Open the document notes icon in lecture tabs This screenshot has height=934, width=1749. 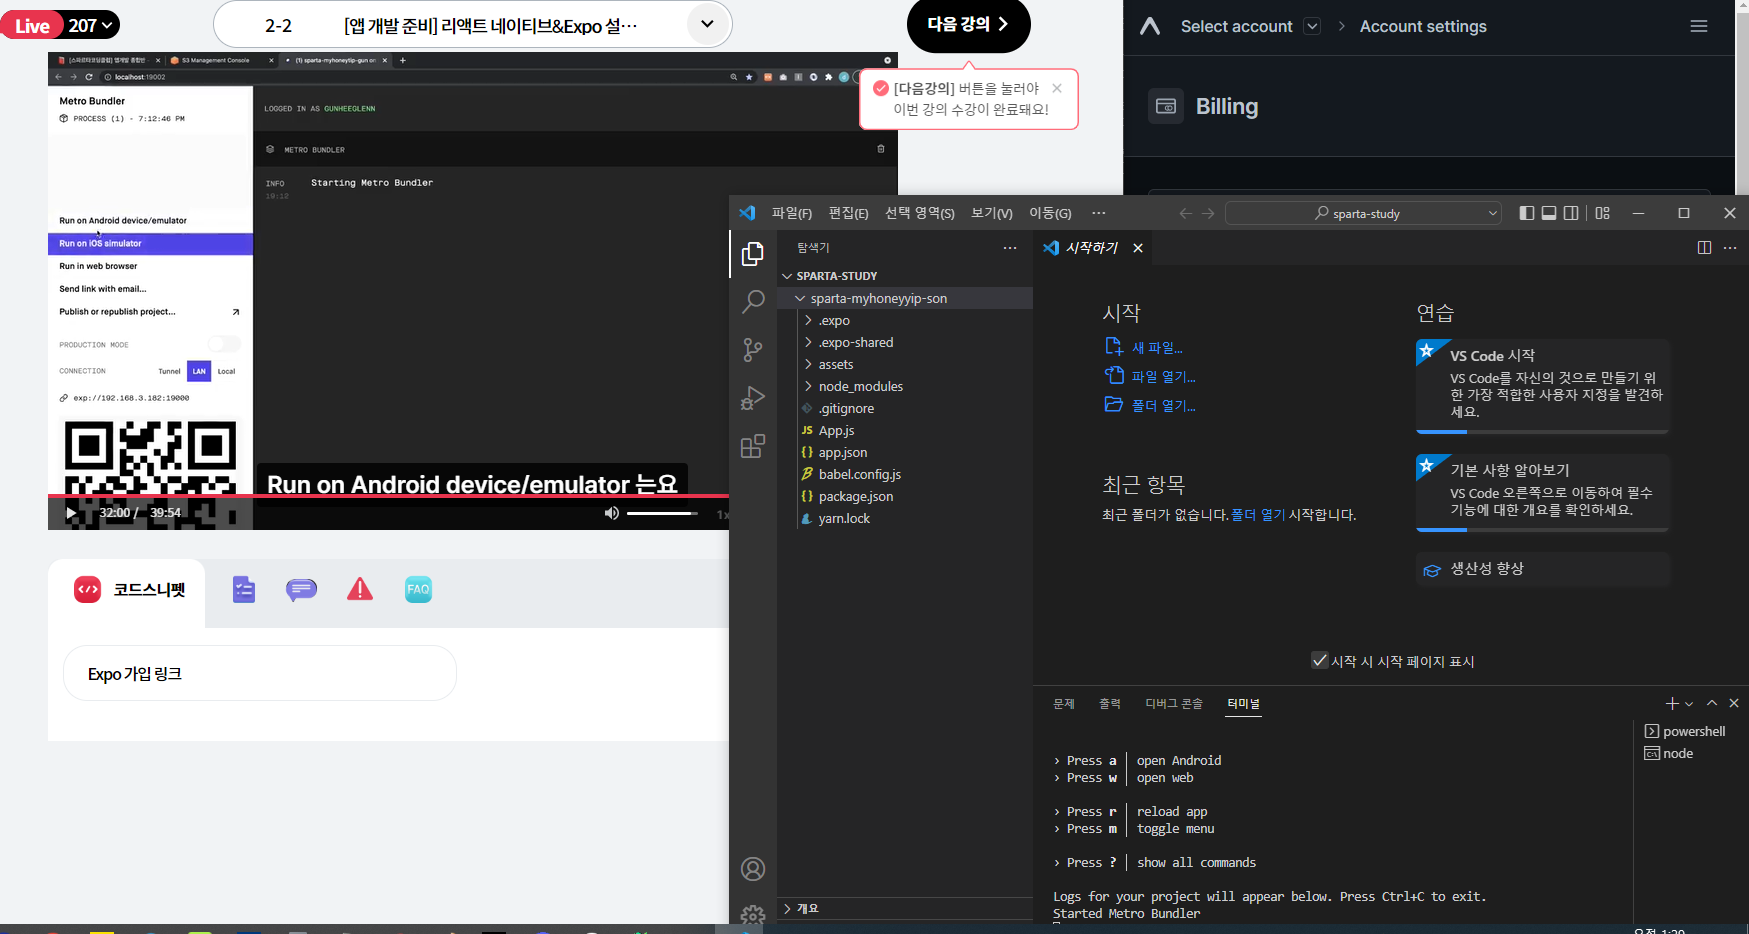point(244,590)
